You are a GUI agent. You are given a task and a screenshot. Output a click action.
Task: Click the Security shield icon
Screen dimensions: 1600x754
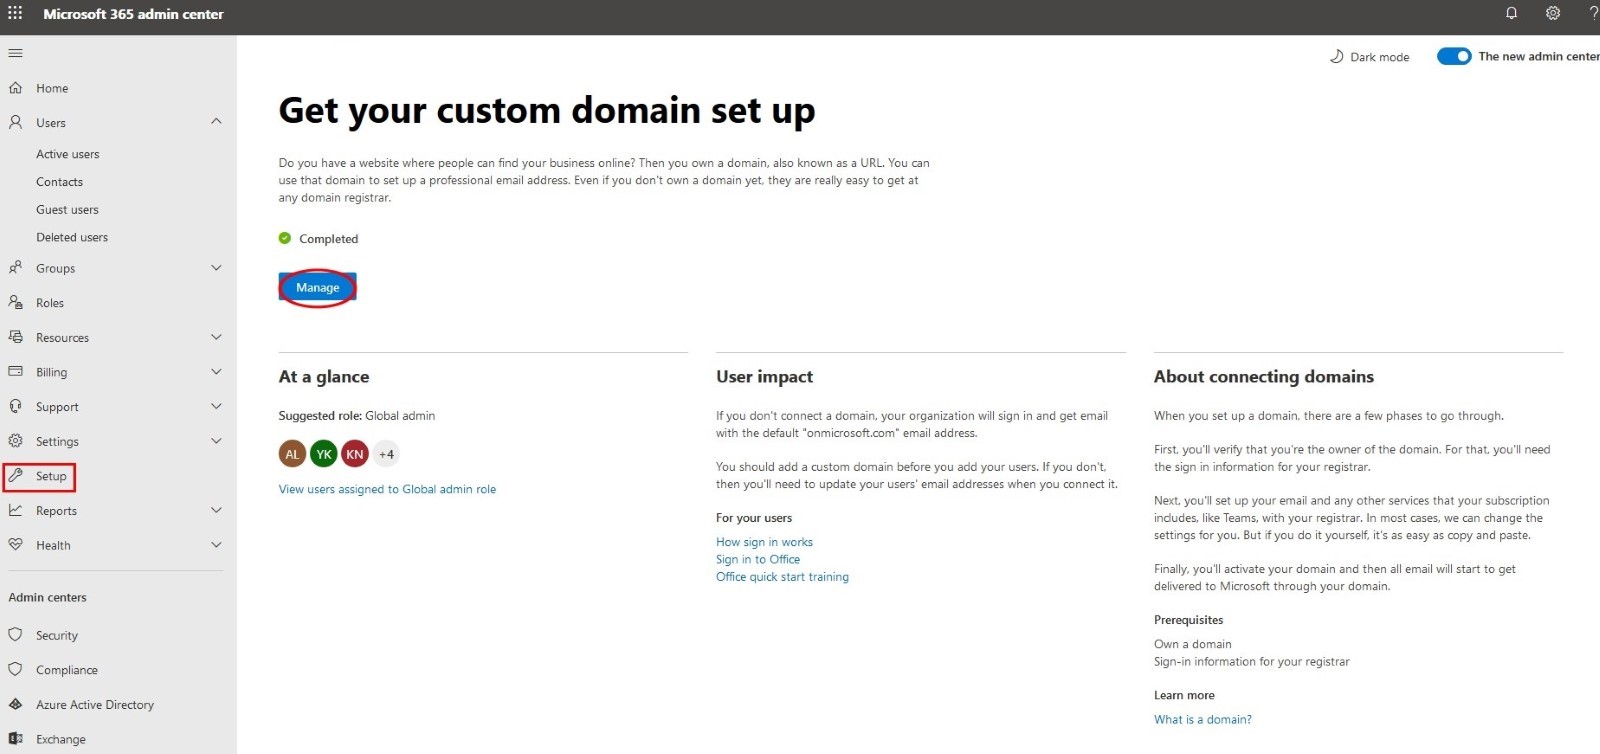click(x=16, y=635)
